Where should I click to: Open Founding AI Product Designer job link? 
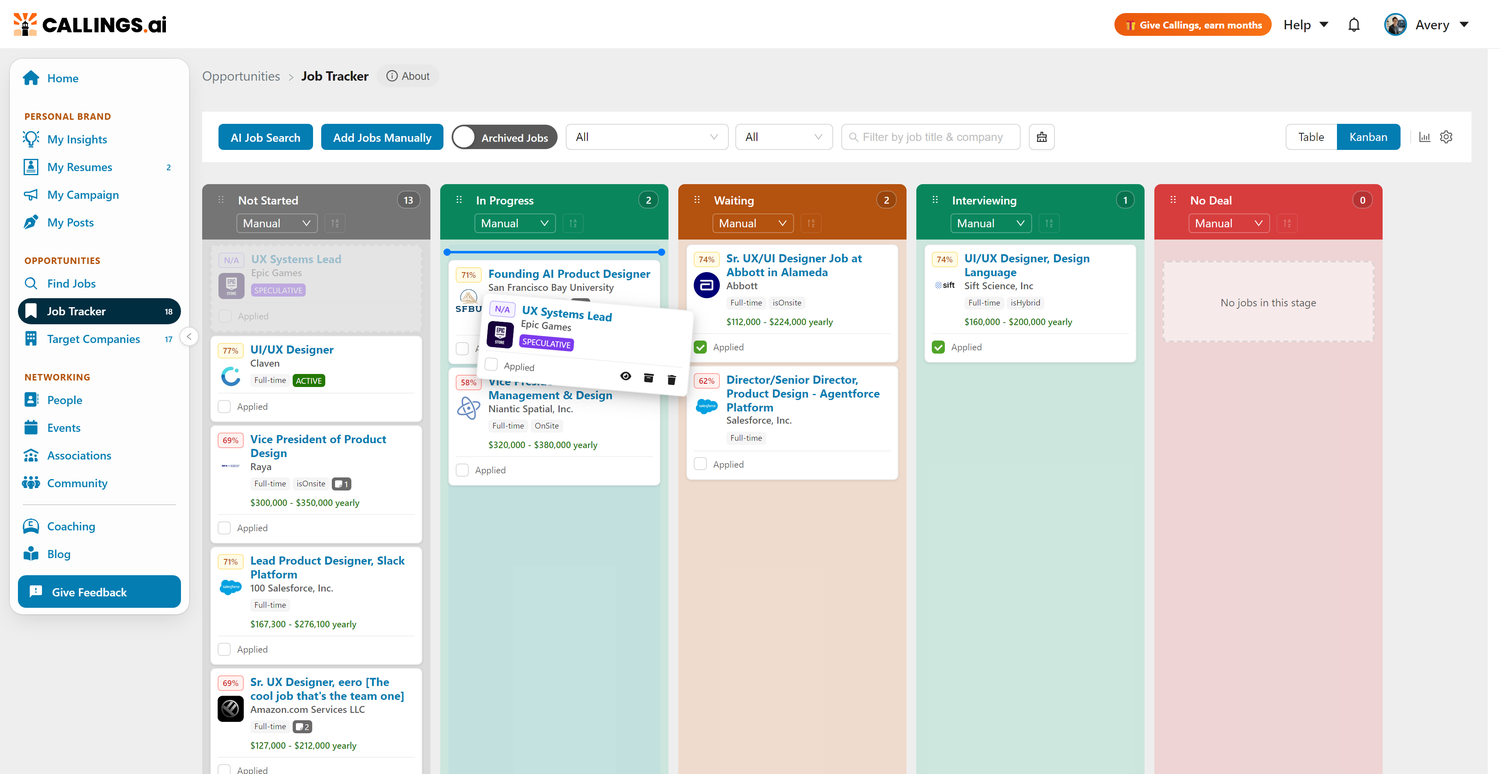(569, 273)
